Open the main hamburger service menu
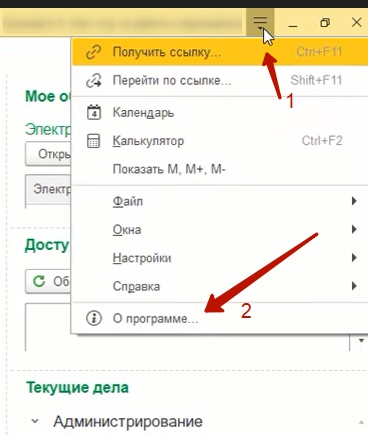The width and height of the screenshot is (368, 435). (x=260, y=22)
